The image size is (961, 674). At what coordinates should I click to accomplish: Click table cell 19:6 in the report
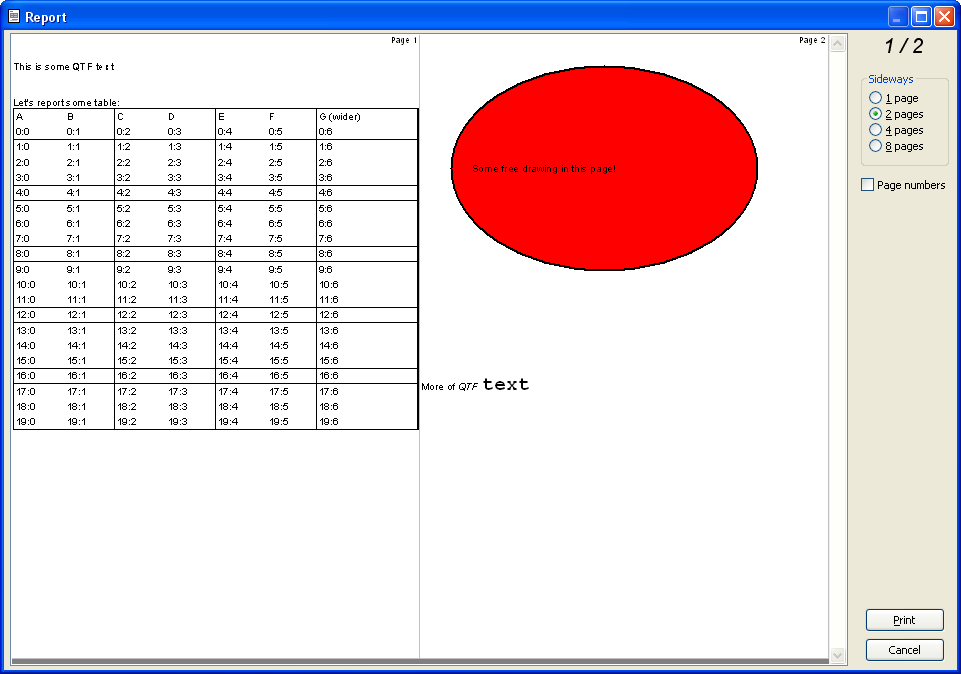pos(328,422)
